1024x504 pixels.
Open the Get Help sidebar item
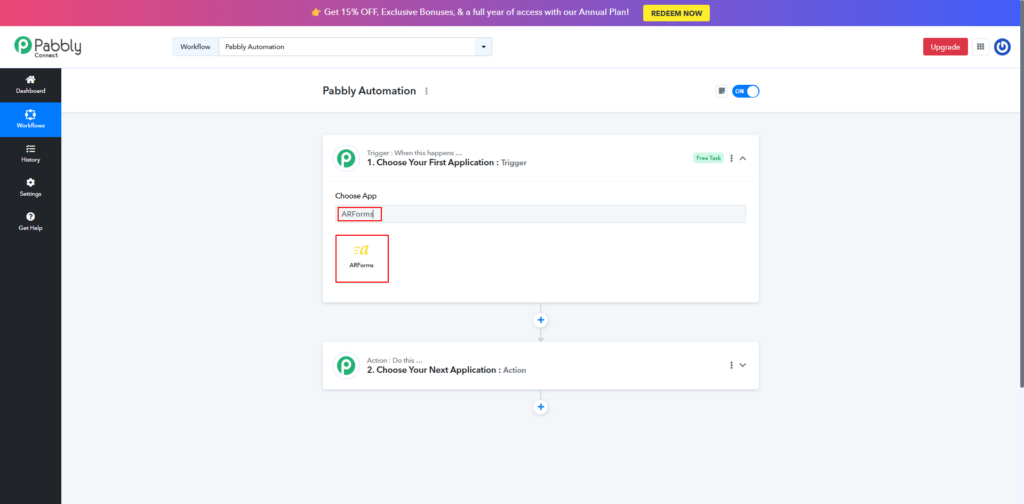tap(31, 222)
